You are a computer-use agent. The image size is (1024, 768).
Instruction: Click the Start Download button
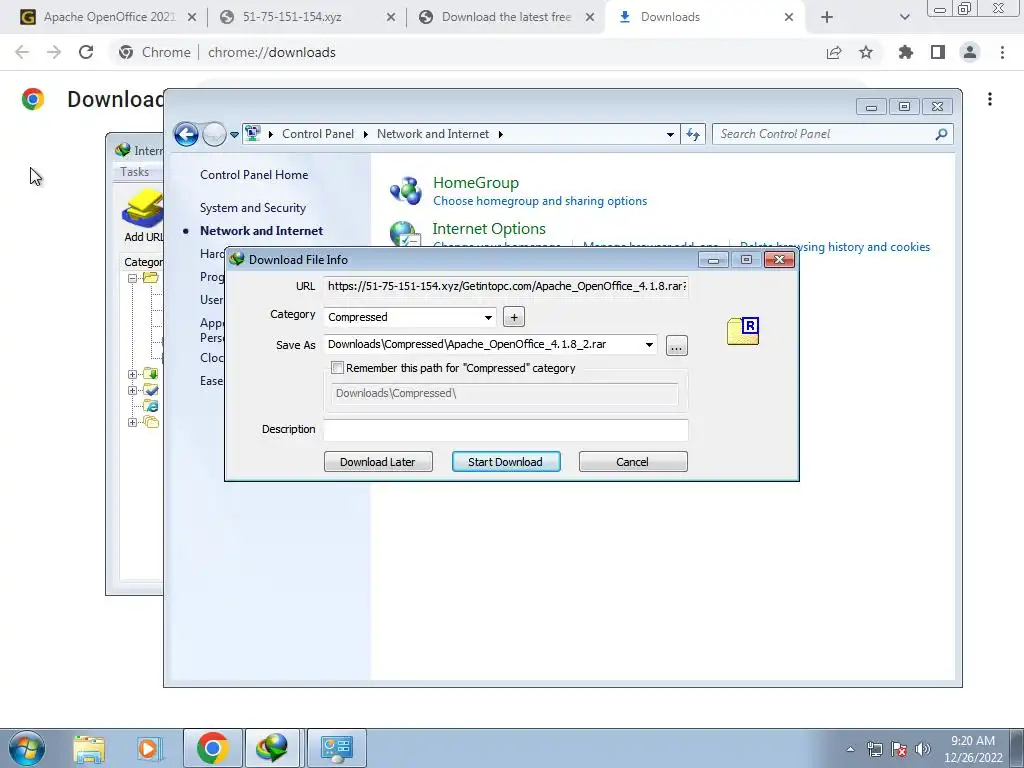(506, 462)
